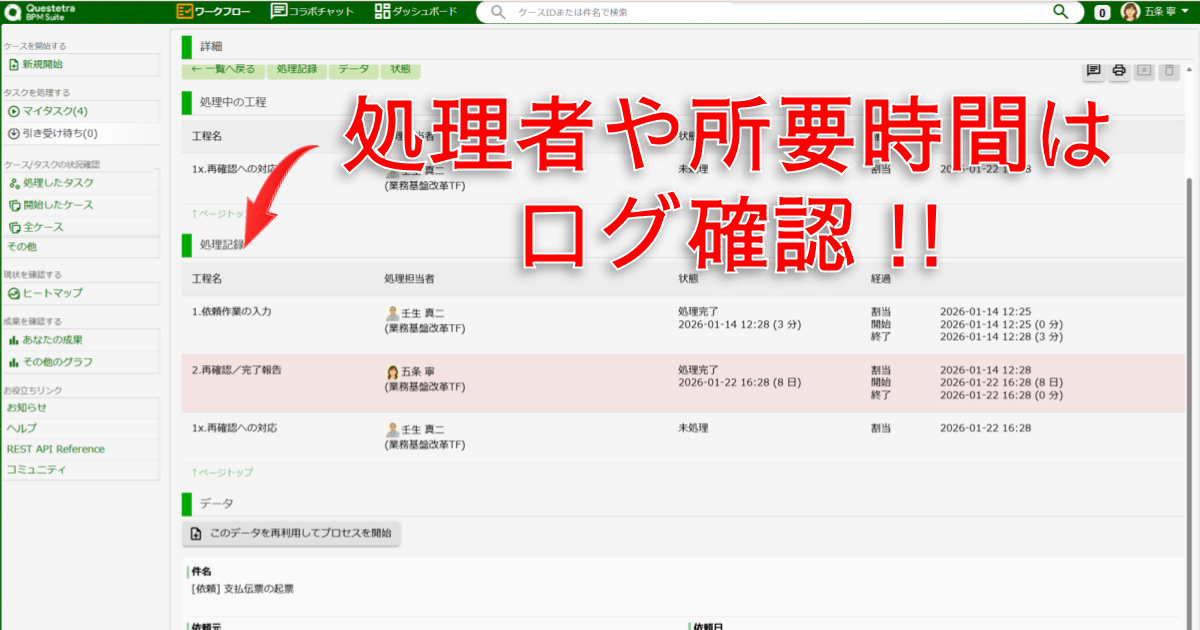The width and height of the screenshot is (1200, 630).
Task: Open その他のグラフ in the sidebar
Action: 80,362
